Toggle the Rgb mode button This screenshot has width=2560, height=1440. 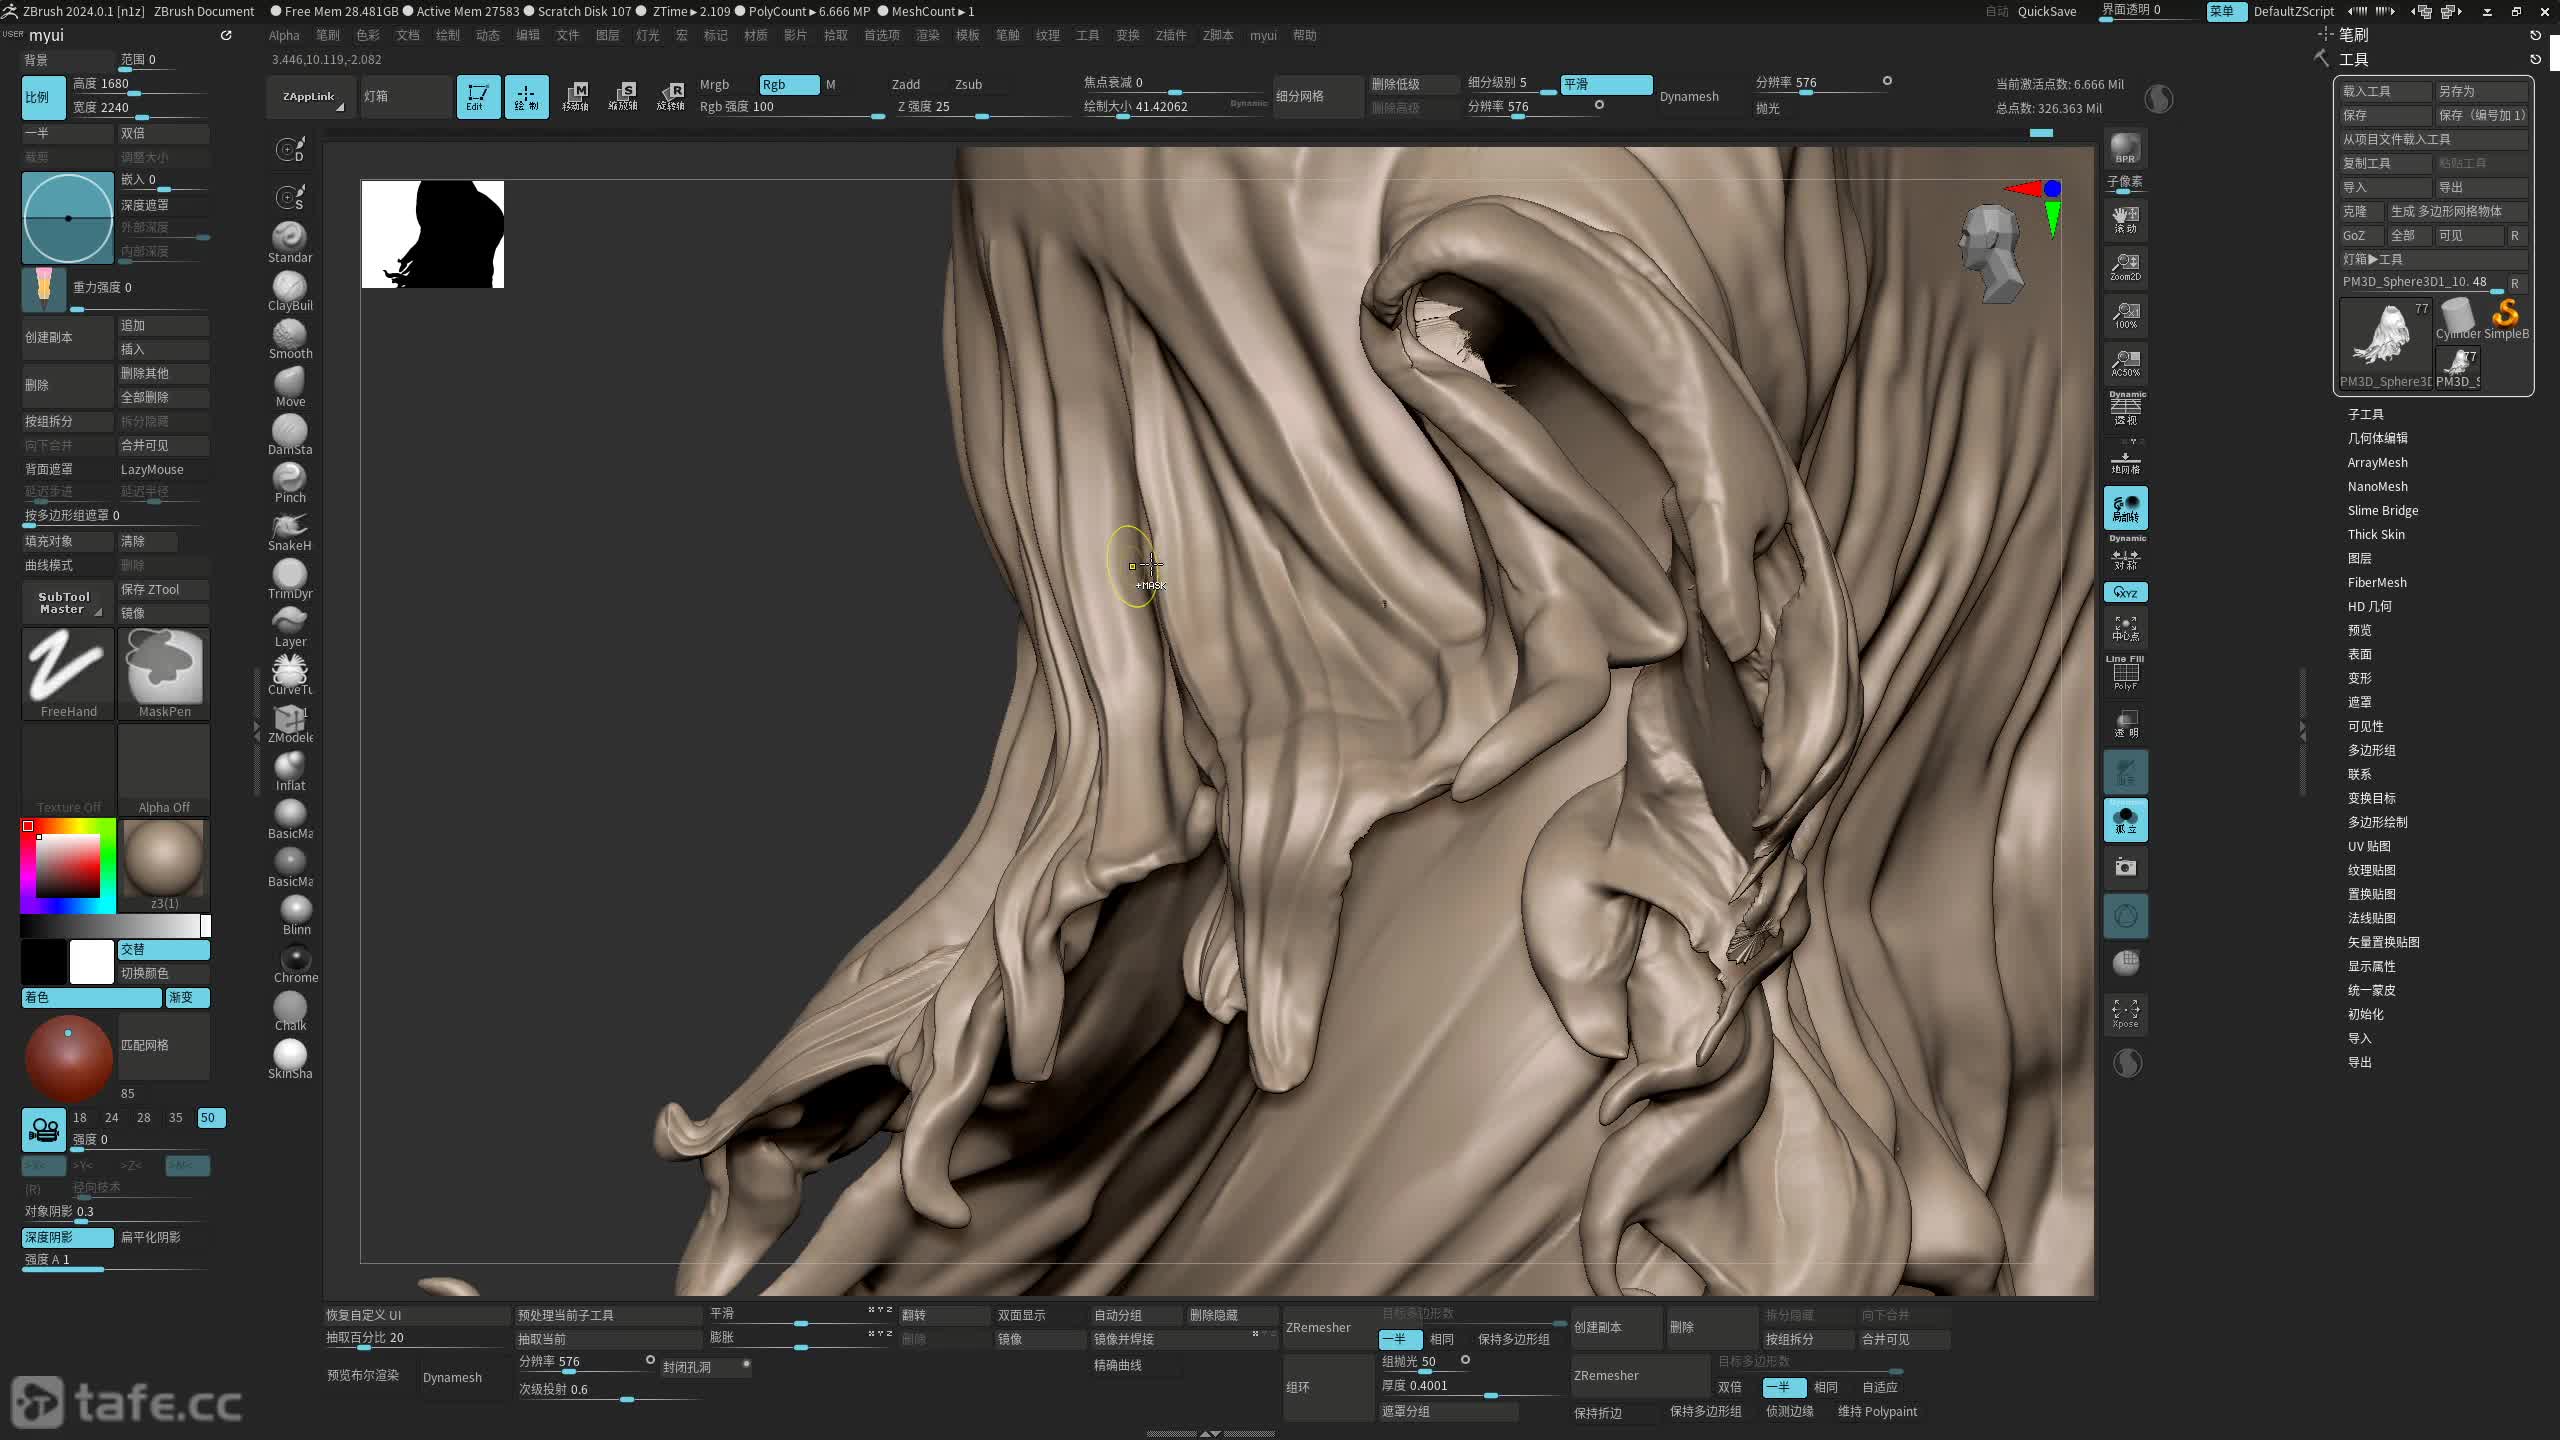pos(788,85)
